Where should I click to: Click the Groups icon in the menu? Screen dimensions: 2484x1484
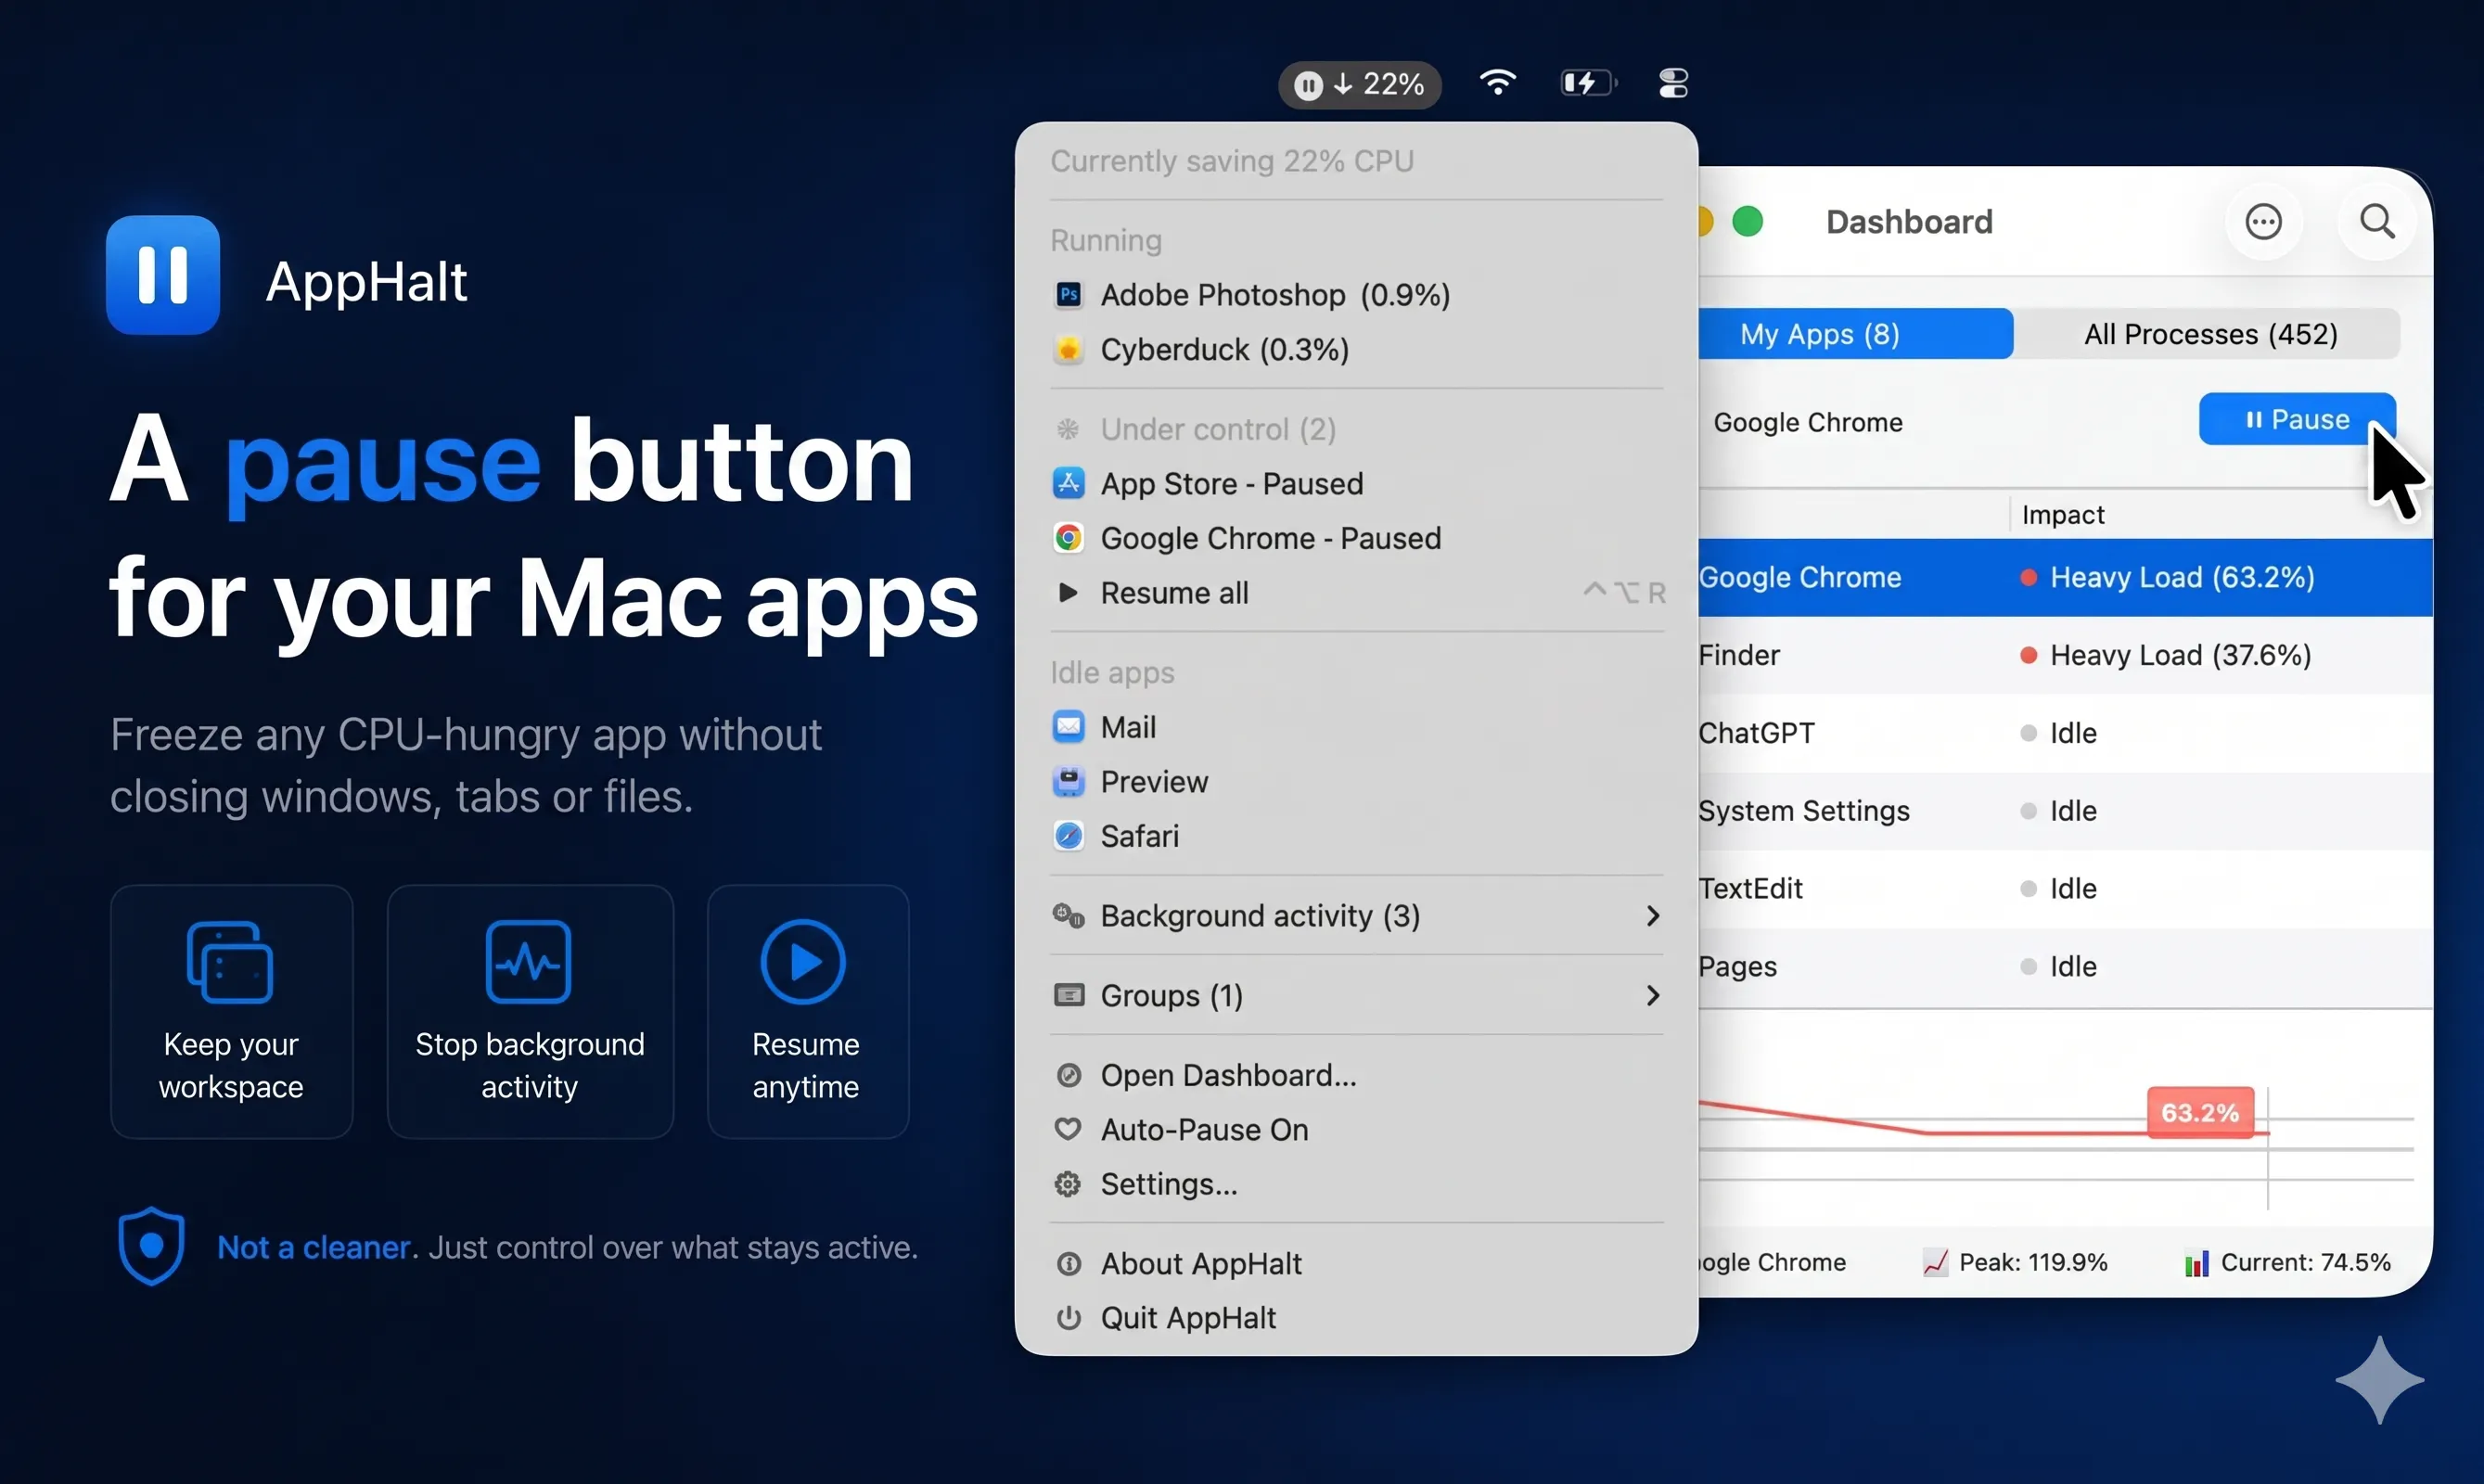1068,995
